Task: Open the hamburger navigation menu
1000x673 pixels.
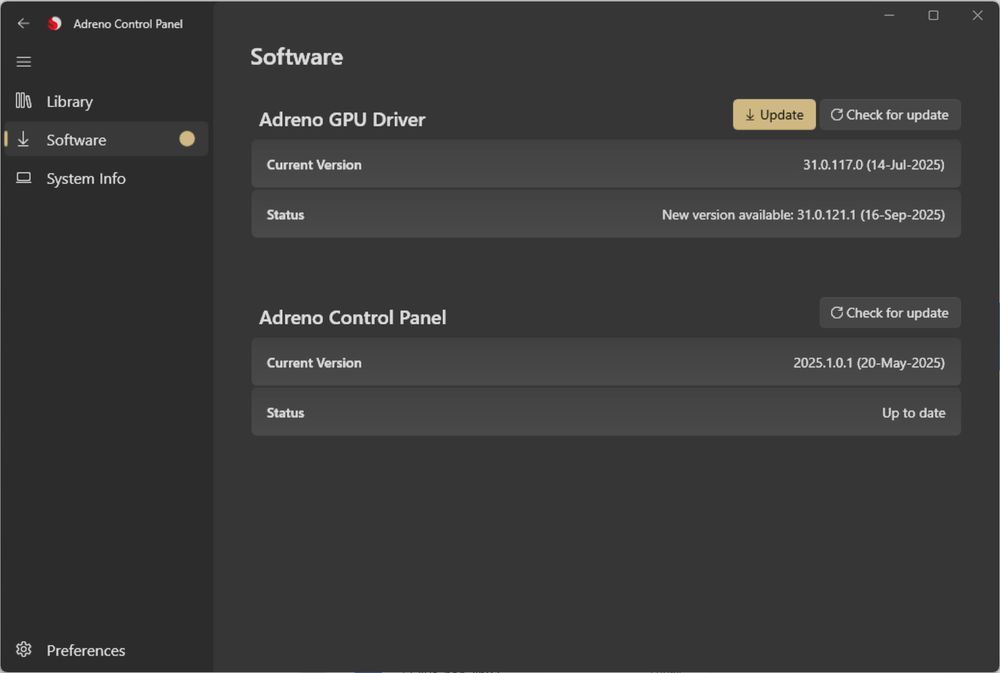Action: [x=24, y=62]
